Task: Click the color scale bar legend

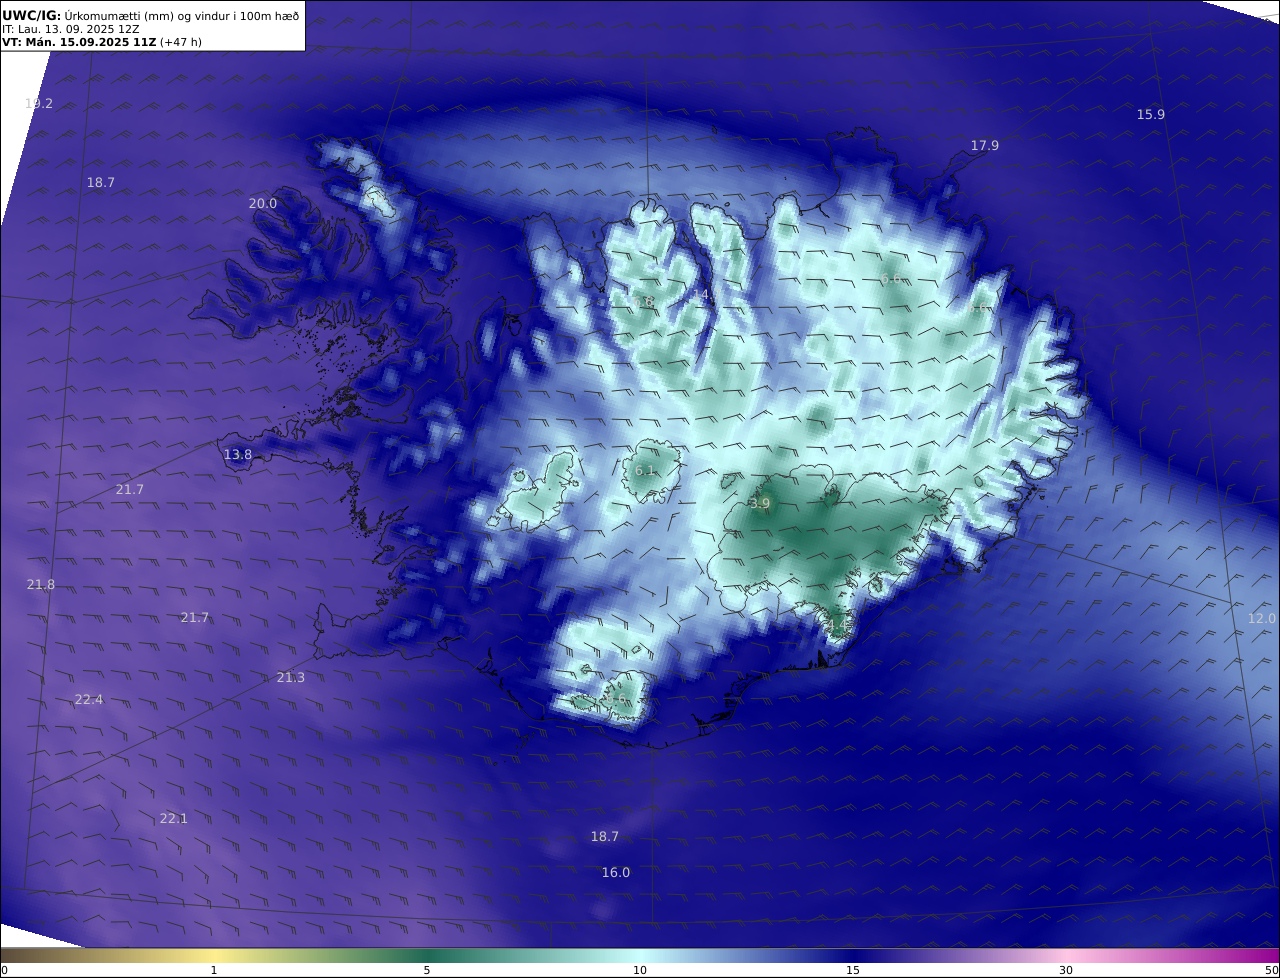Action: tap(640, 955)
